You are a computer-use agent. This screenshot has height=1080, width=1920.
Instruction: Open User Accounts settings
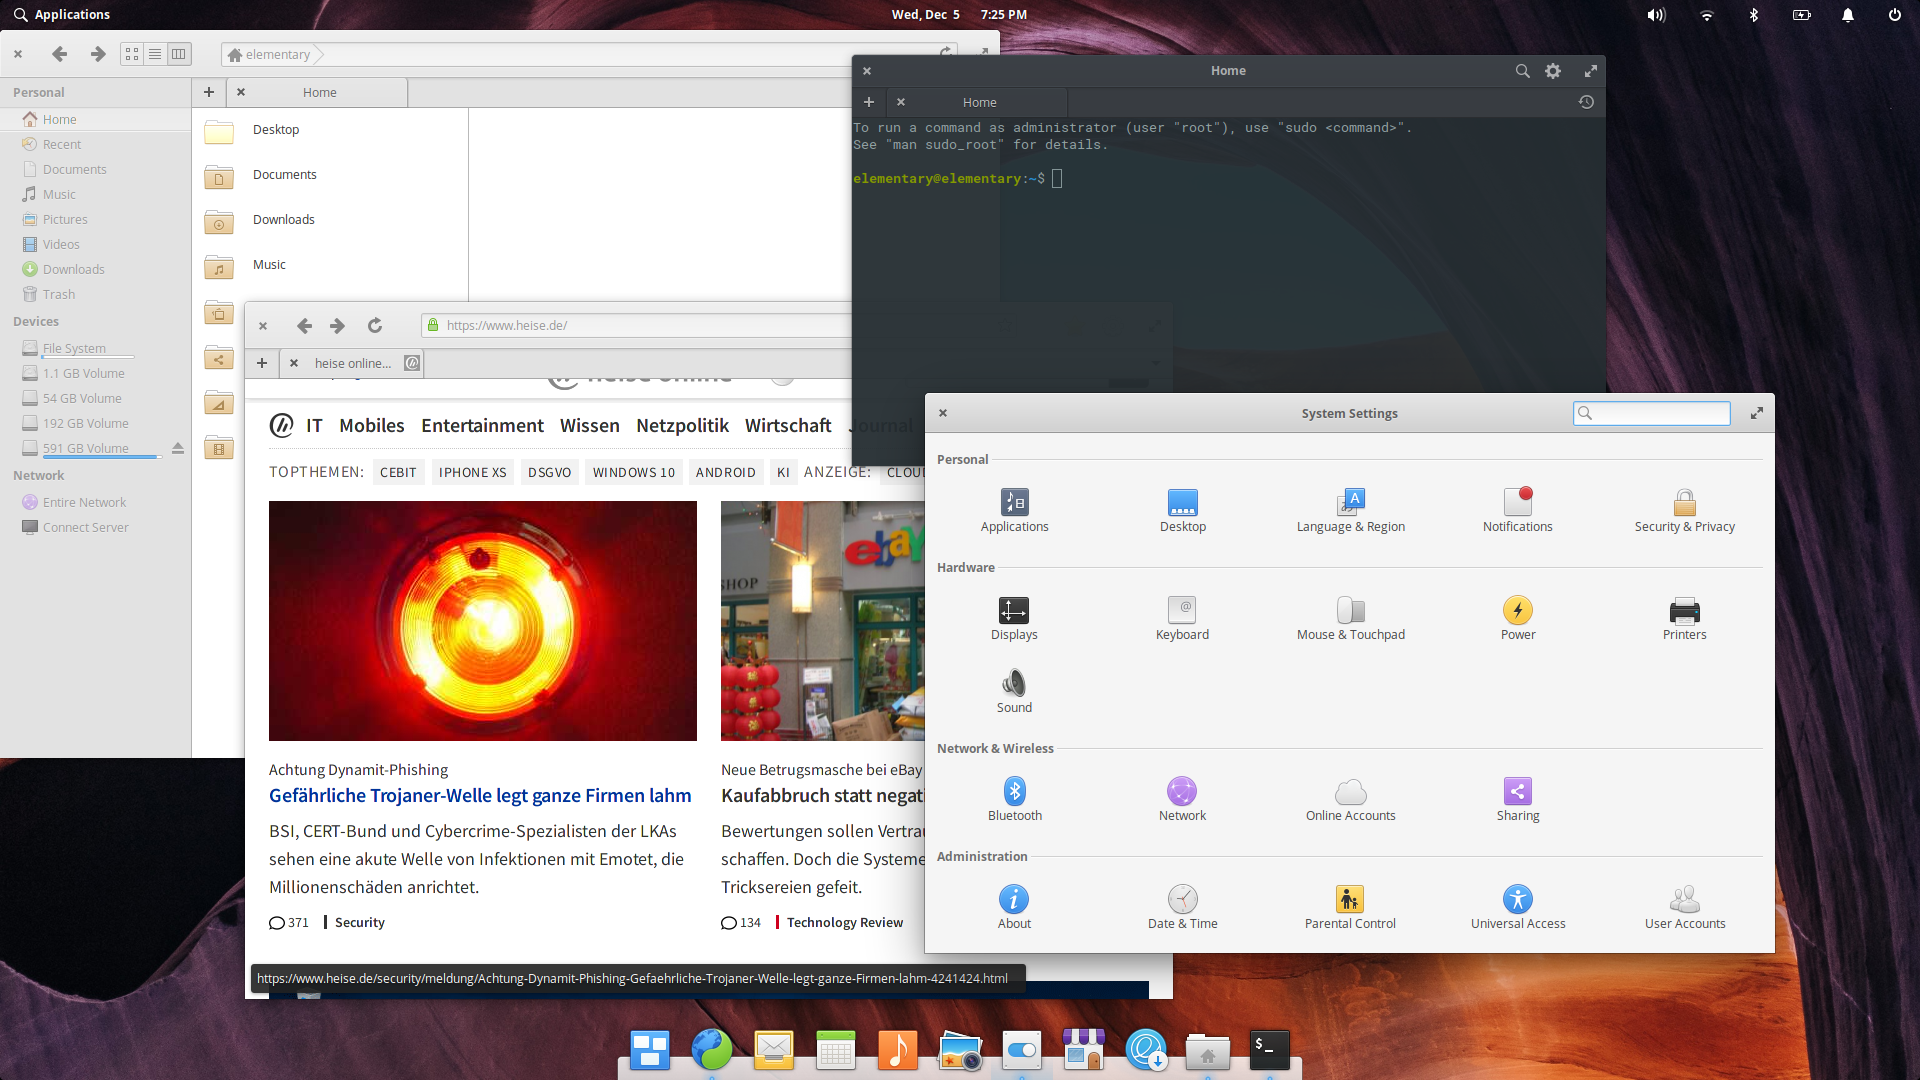[1684, 908]
